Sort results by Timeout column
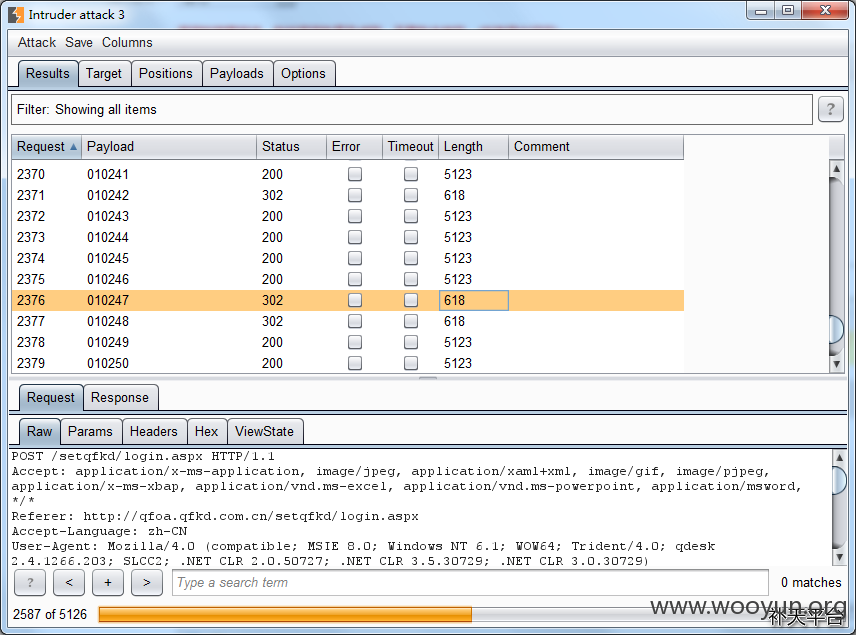 click(x=410, y=146)
